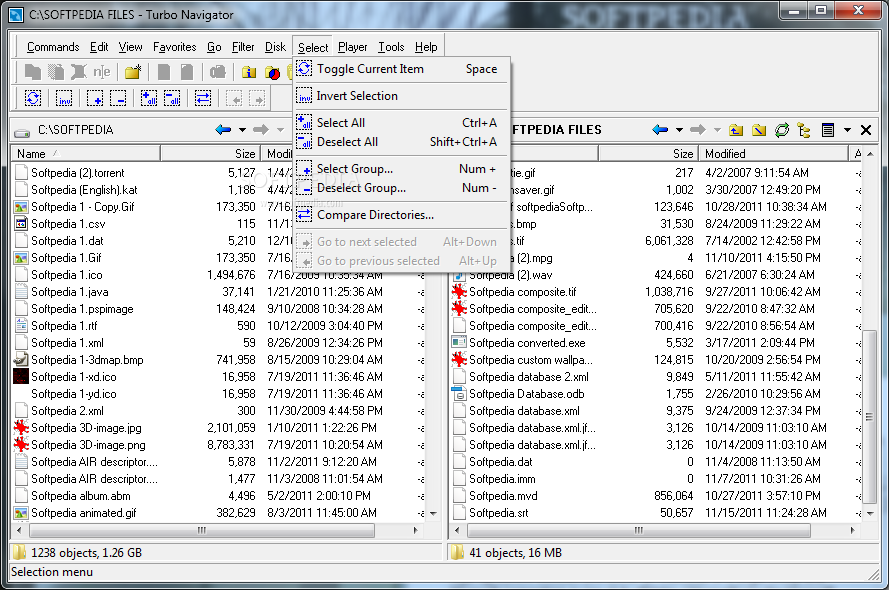The height and width of the screenshot is (590, 889).
Task: Choose Select All in the Select menu
Action: (x=401, y=122)
